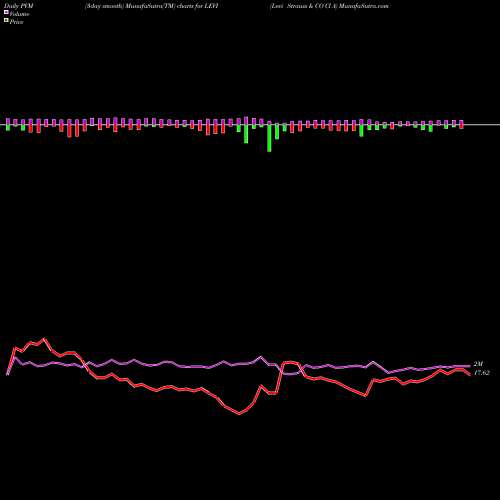This screenshot has height=500, width=500.
Task: Click the Levi Strauss & CO MunafaSutra.com text
Action: [x=329, y=6]
